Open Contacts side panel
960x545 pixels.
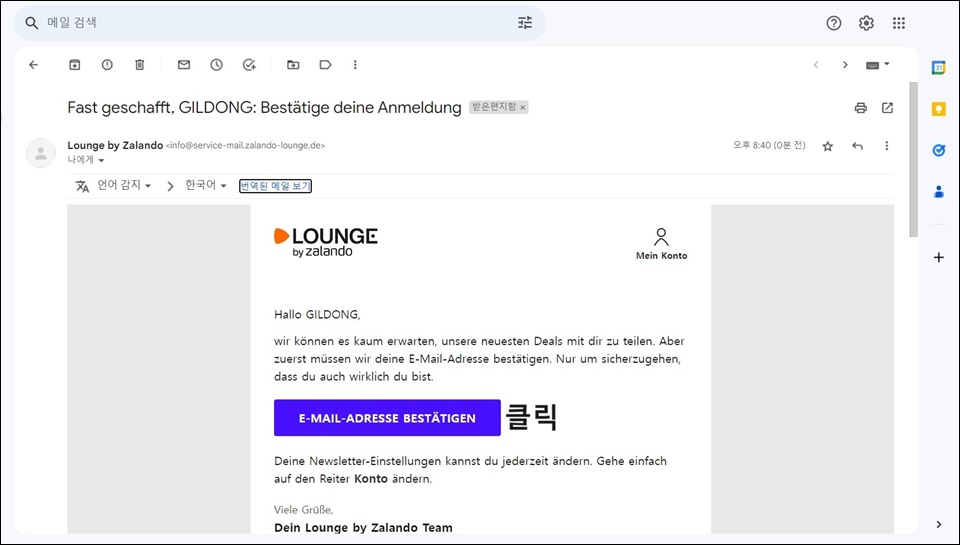click(939, 192)
